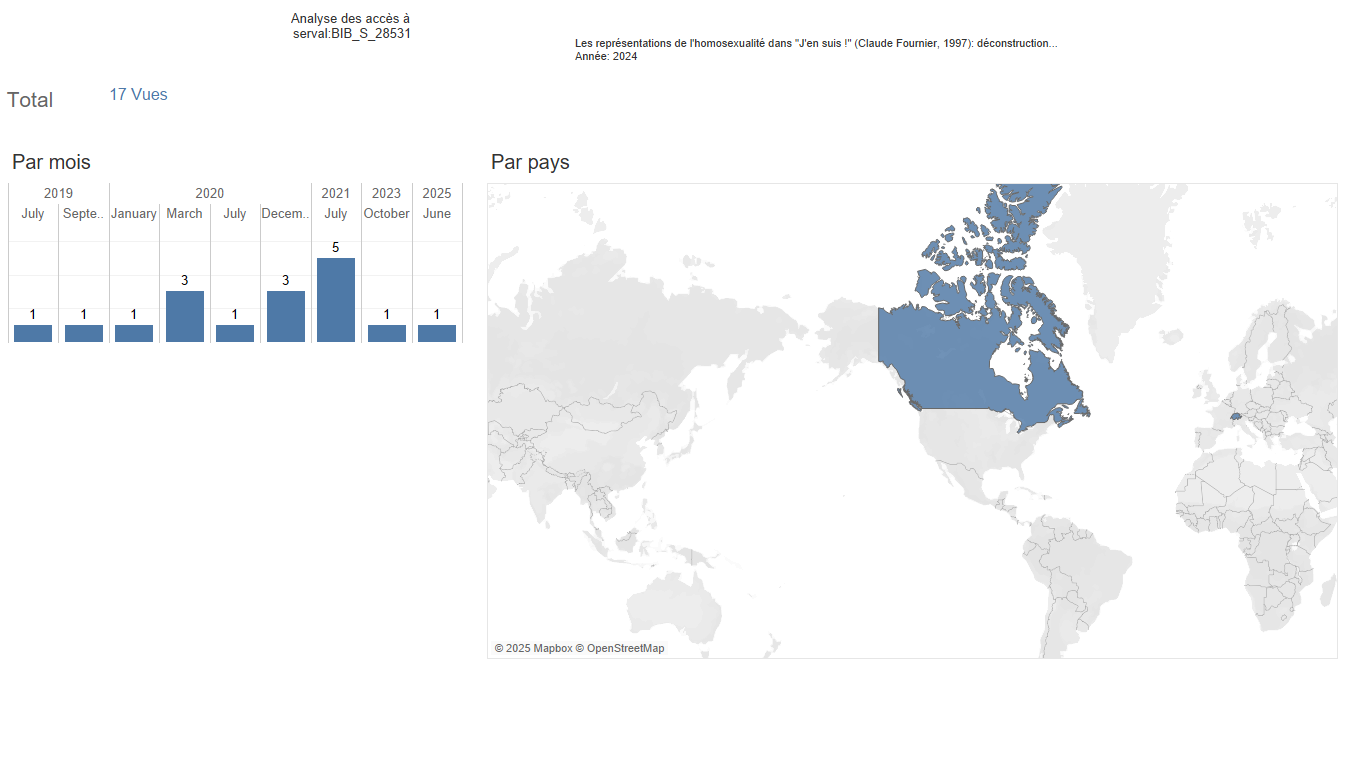Click the 'June' month label
The height and width of the screenshot is (768, 1366).
437,213
